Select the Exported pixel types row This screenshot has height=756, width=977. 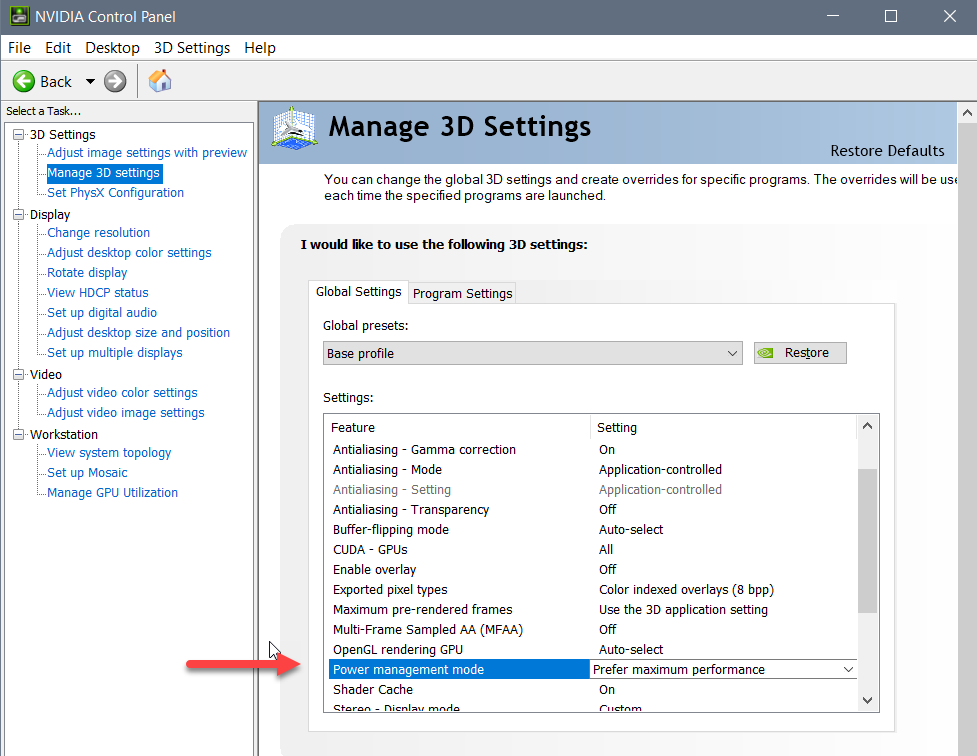593,589
